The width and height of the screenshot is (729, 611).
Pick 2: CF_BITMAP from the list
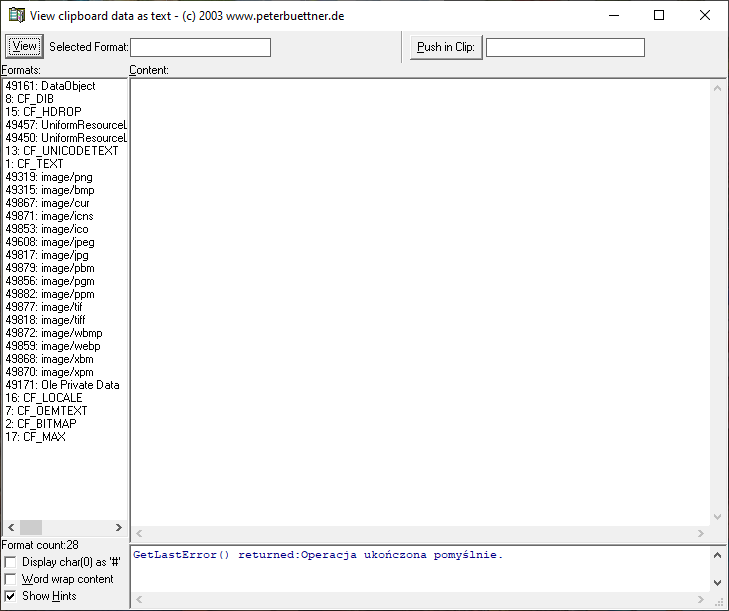click(x=41, y=424)
